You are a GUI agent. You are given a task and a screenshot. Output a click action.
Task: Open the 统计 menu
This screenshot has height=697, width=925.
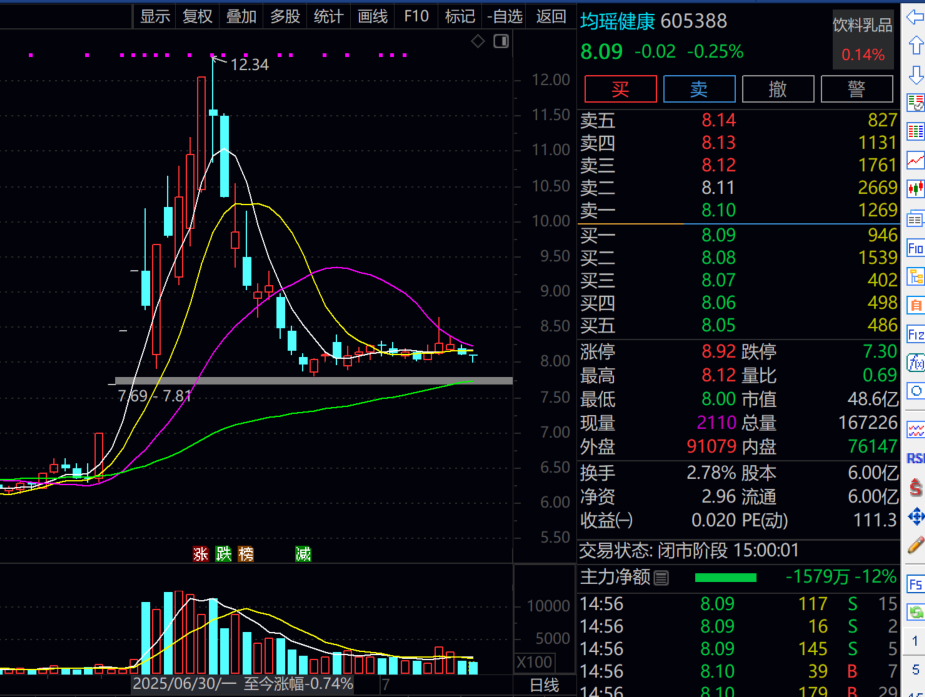coord(329,16)
